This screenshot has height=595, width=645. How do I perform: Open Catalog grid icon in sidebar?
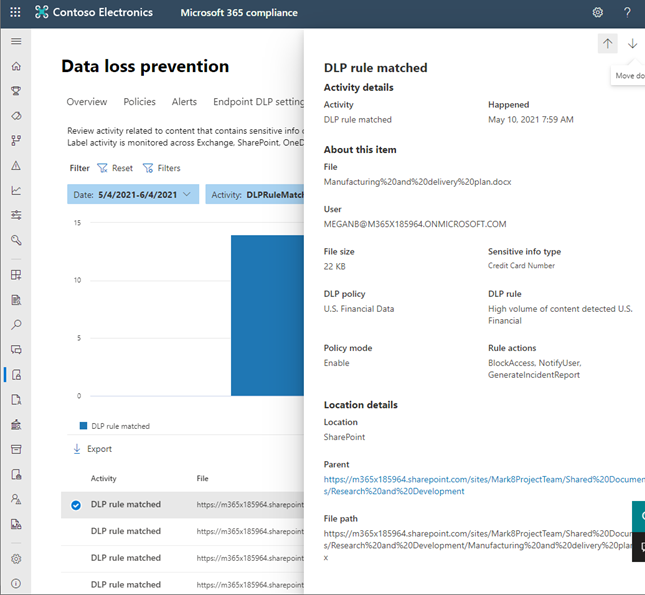pos(16,275)
